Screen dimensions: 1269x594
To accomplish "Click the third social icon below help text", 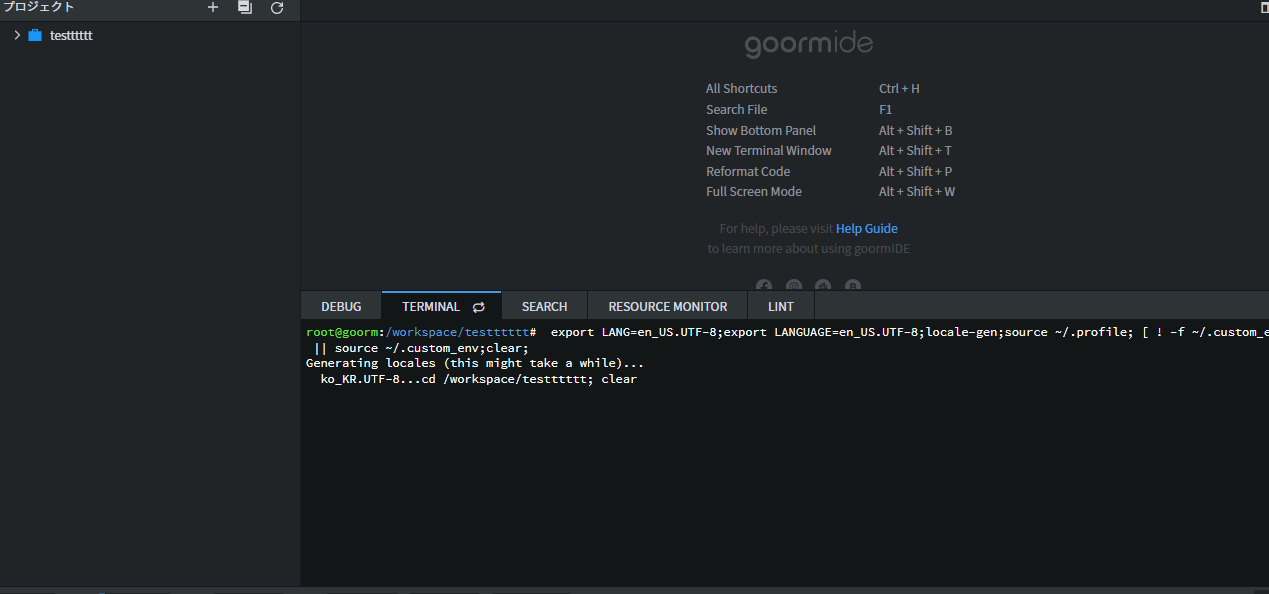I will pyautogui.click(x=823, y=286).
